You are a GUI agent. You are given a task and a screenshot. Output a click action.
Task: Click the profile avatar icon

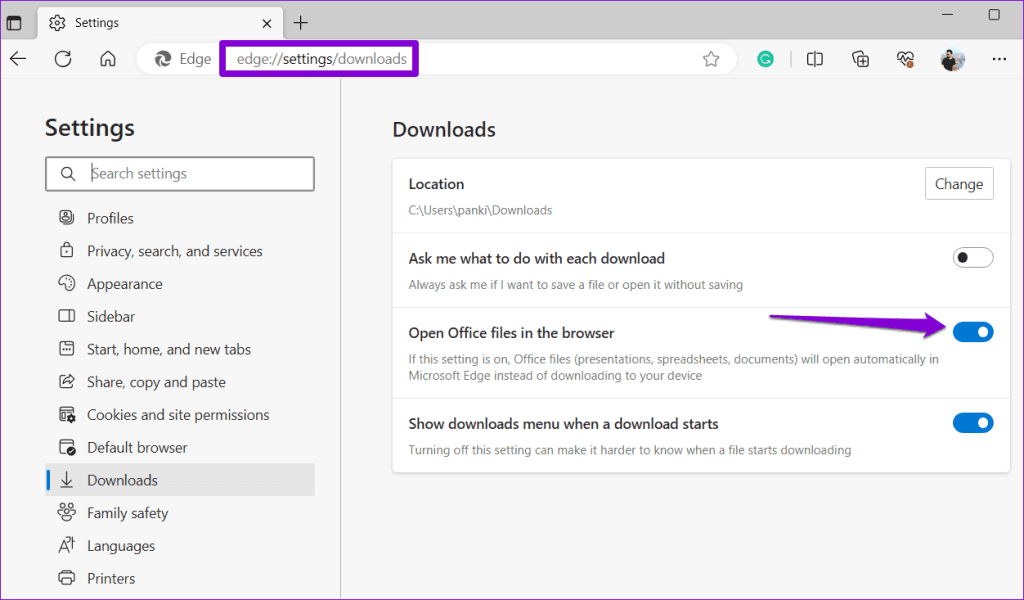(952, 59)
